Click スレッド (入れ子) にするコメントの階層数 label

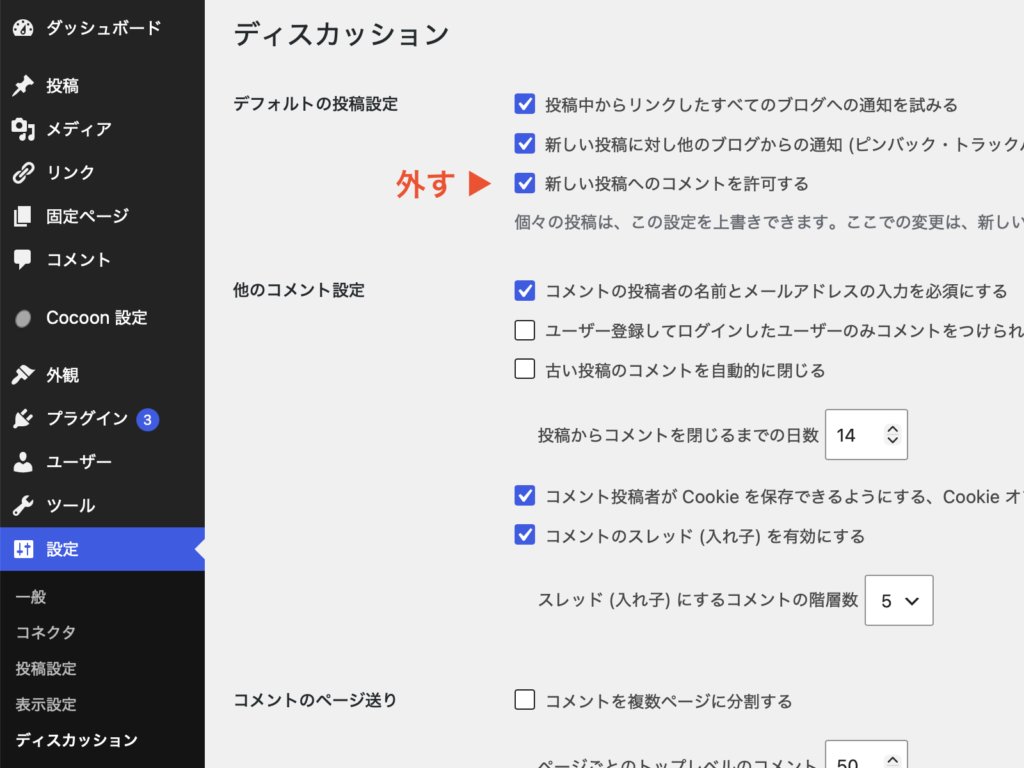pos(697,600)
